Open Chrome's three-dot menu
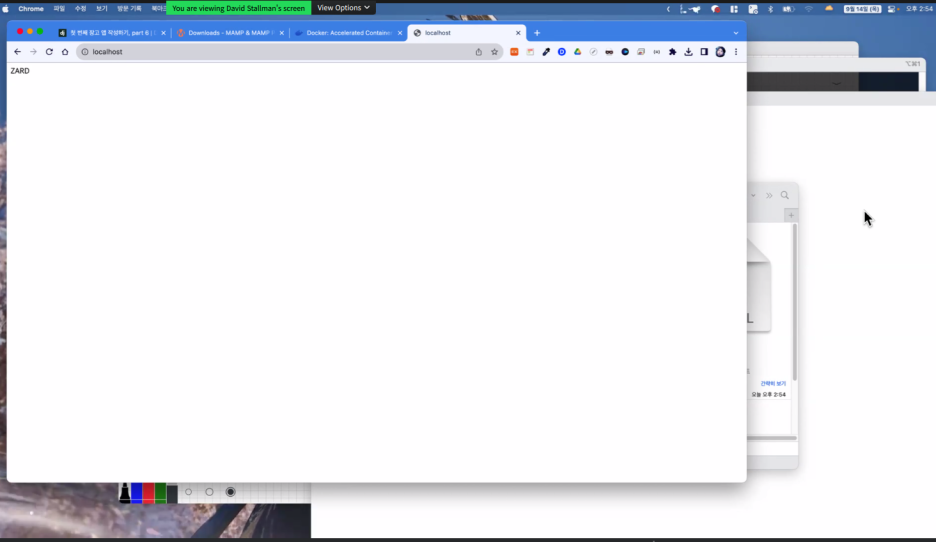The width and height of the screenshot is (936, 542). (736, 52)
